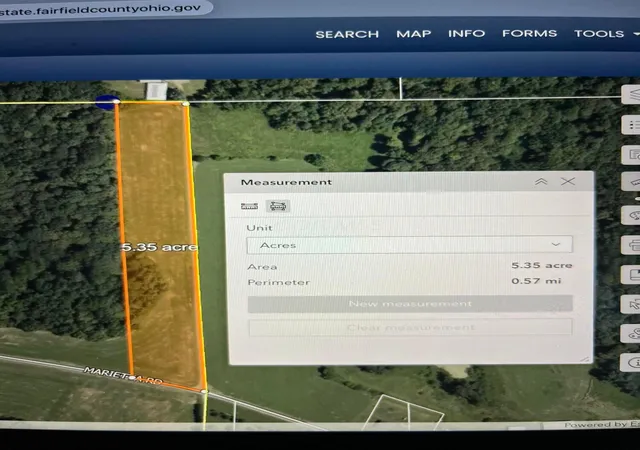Click the Area value 5.35 acre
640x450 pixels.
pos(542,265)
